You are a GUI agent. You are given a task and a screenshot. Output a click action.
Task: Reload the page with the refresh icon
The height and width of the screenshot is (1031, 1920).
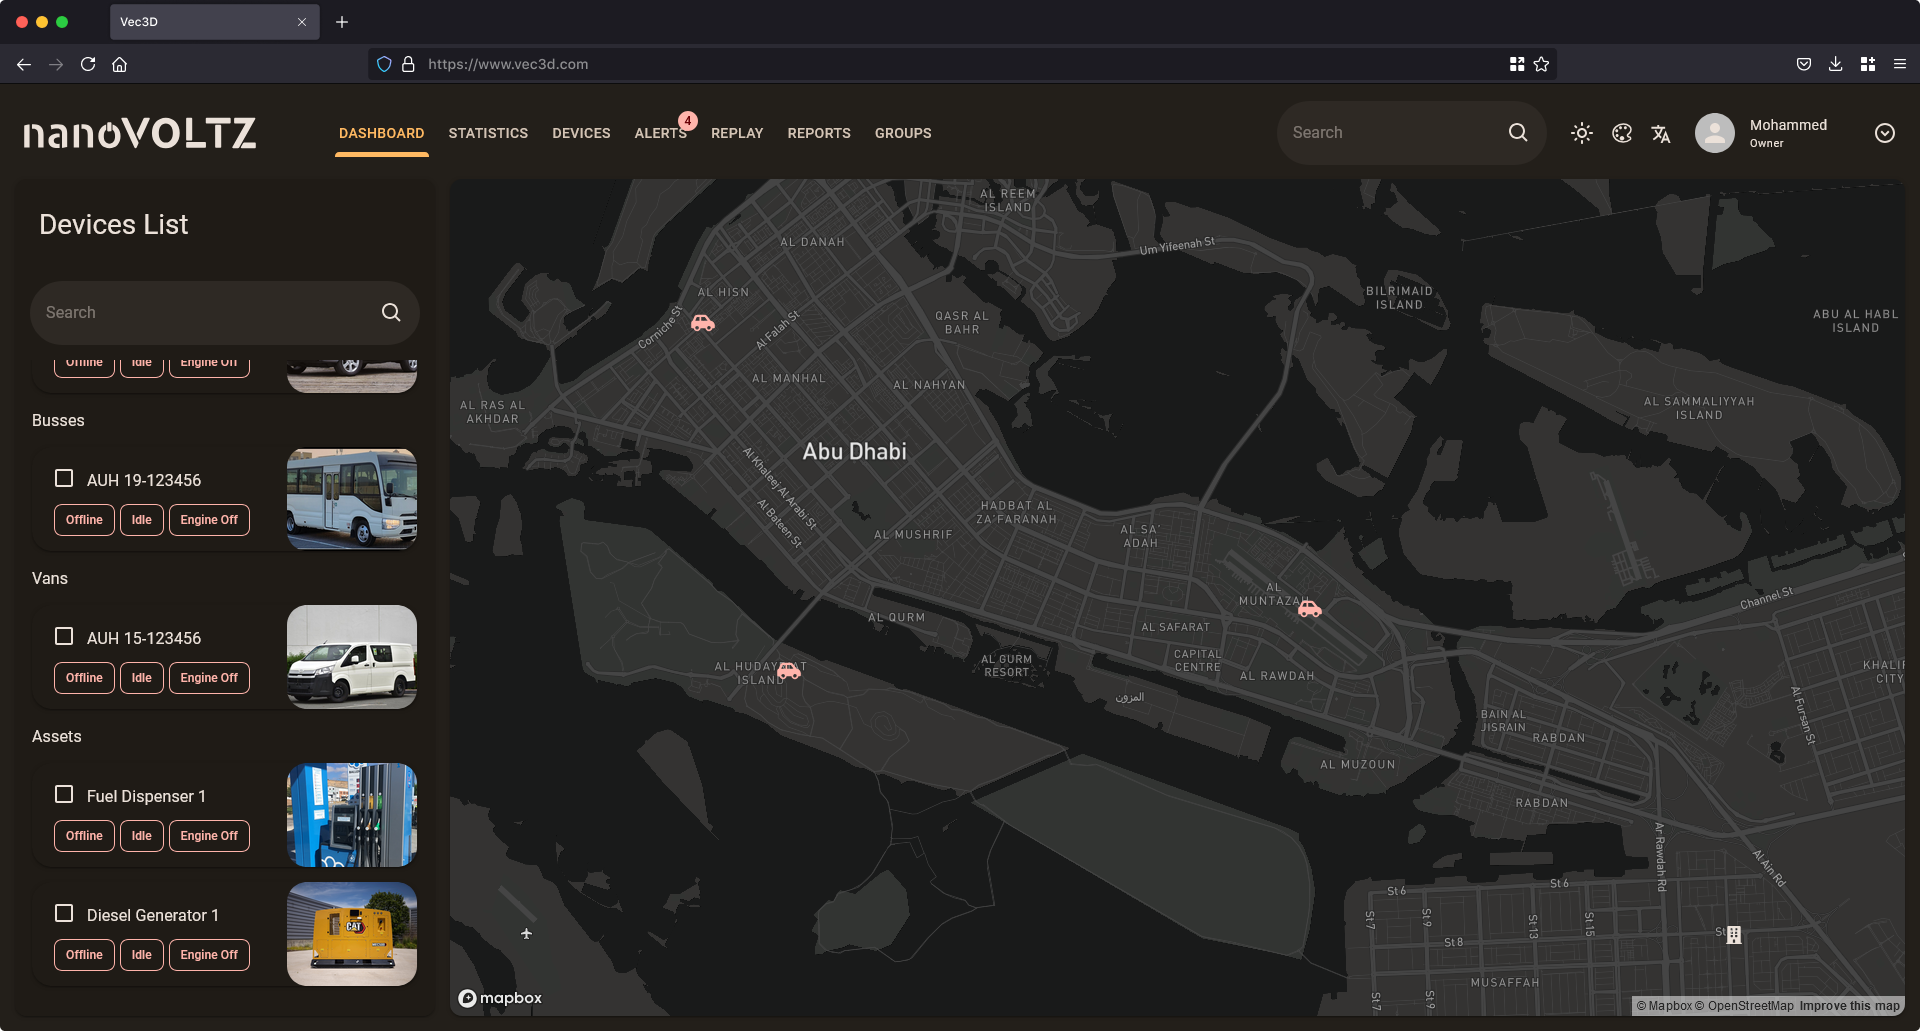[88, 64]
